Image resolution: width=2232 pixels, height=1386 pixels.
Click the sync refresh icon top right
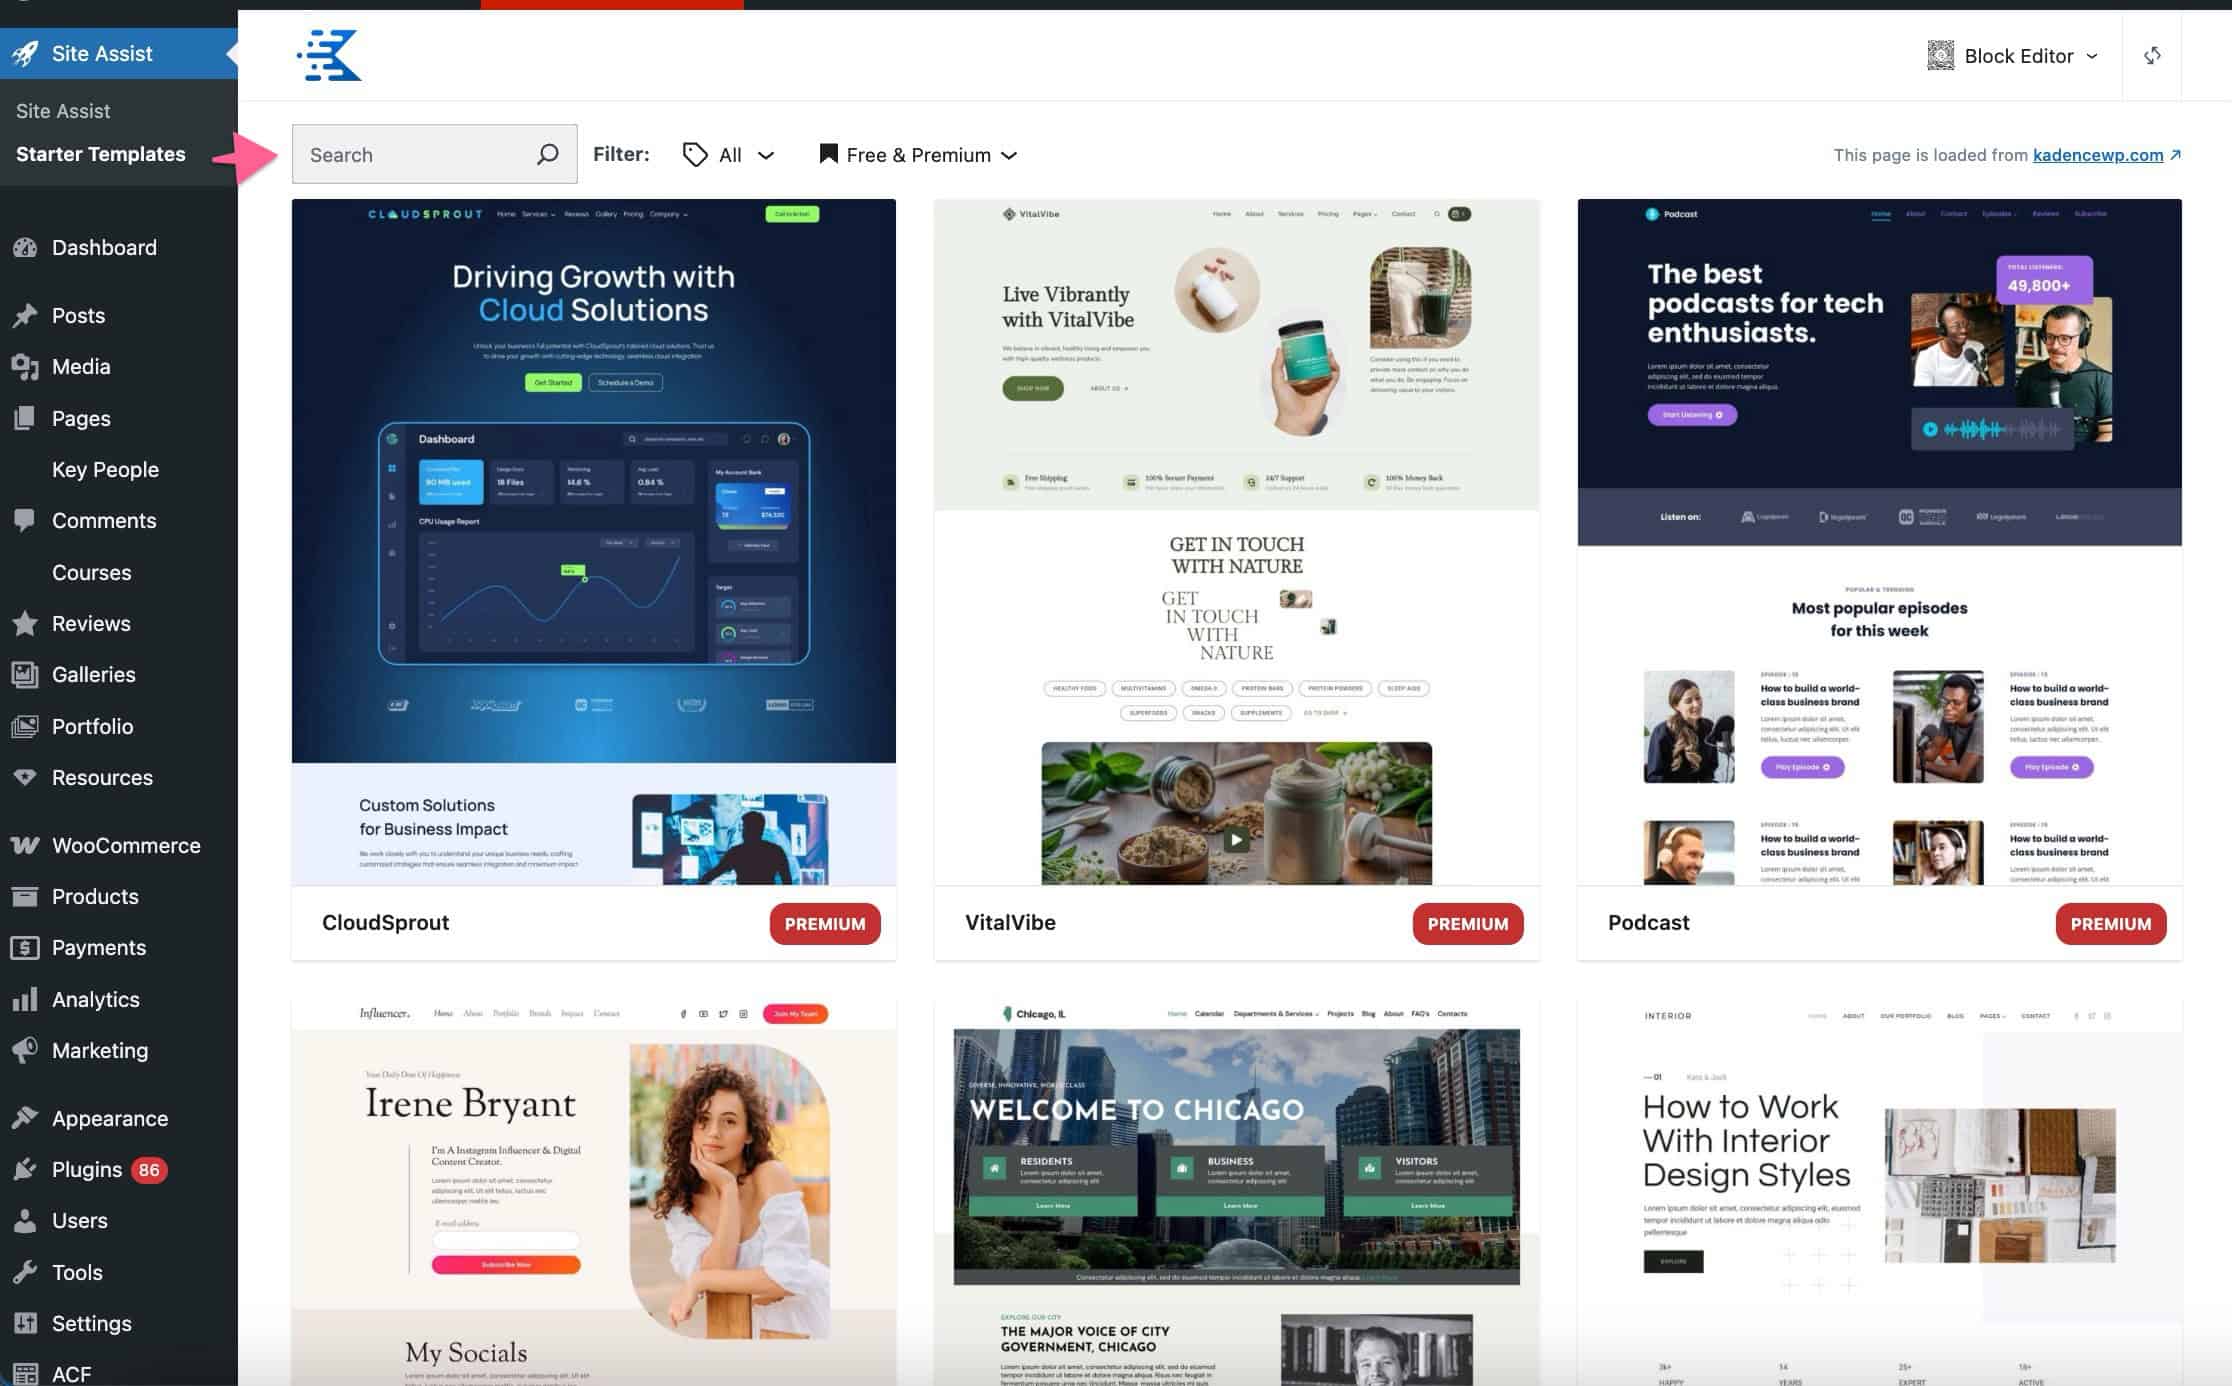click(2152, 56)
